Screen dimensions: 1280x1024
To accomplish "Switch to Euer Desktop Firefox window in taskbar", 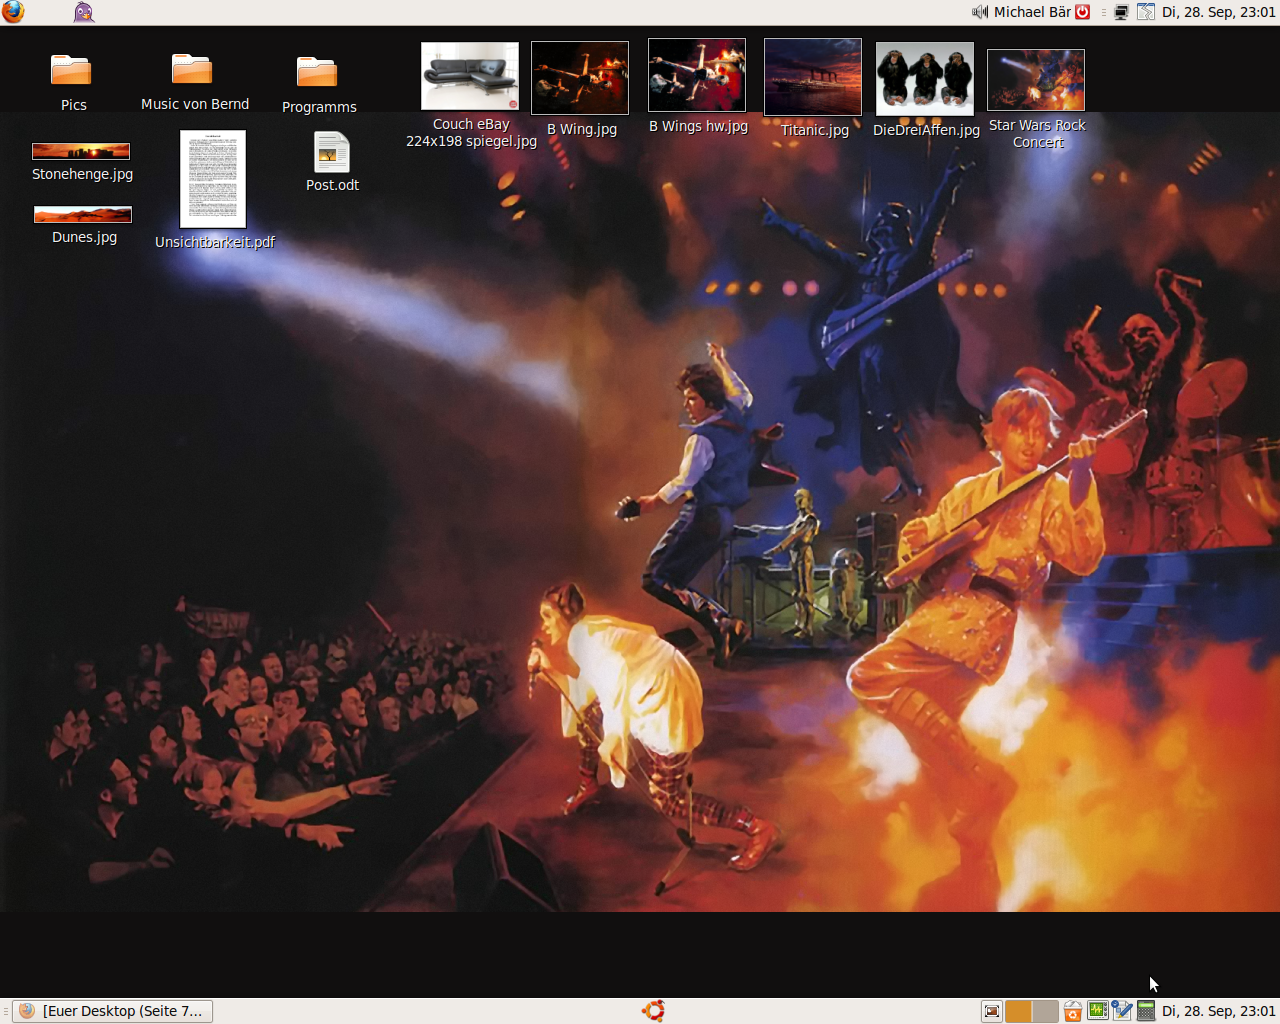I will [113, 1011].
